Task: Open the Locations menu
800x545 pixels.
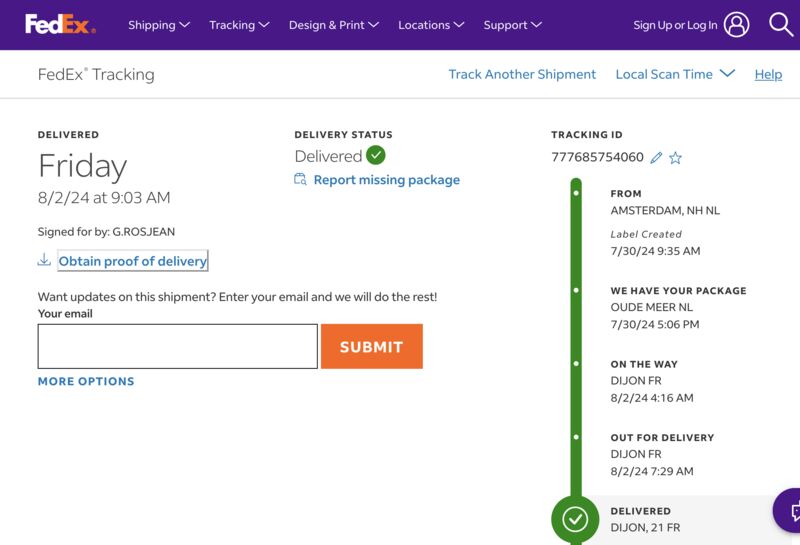Action: pos(431,25)
